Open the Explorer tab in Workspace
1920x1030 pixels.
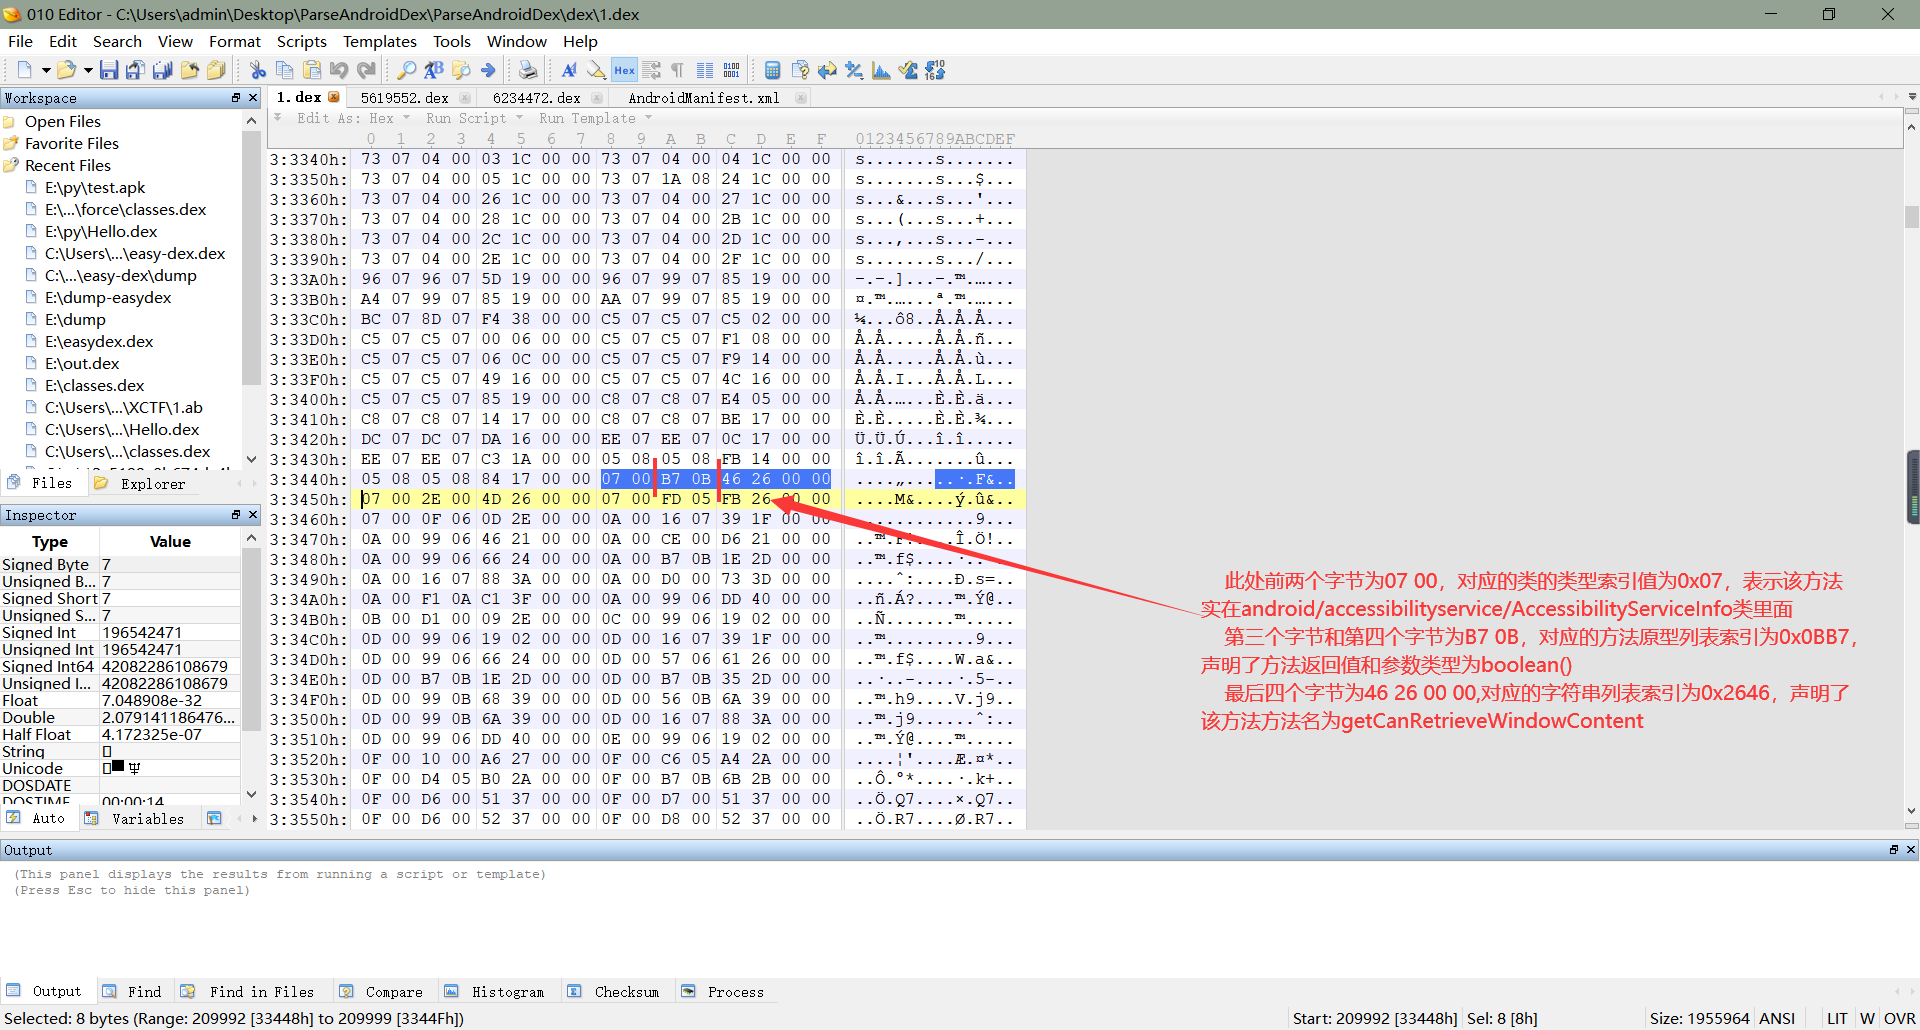coord(142,484)
